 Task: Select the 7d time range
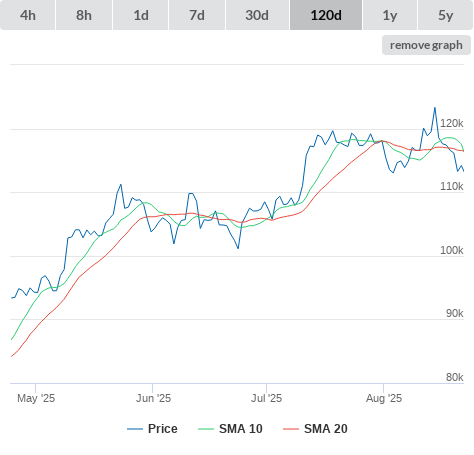(x=197, y=15)
